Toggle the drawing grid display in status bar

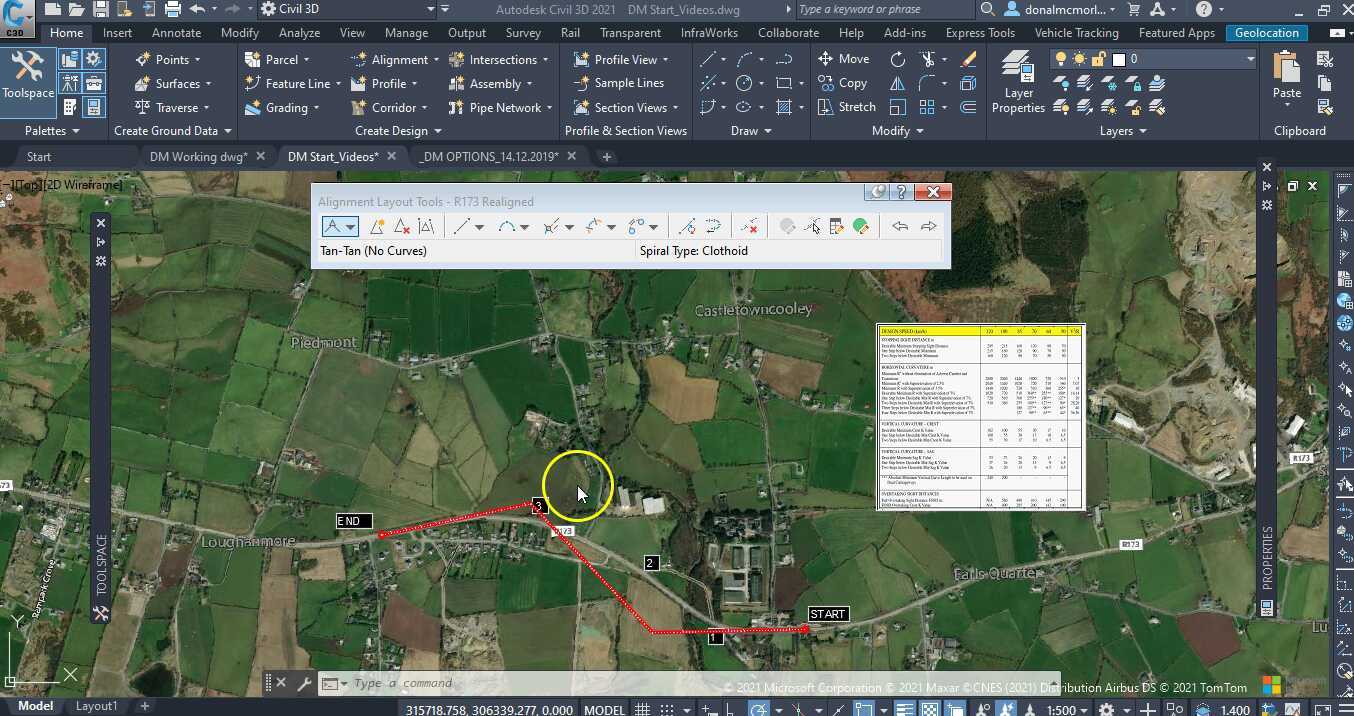tap(644, 709)
